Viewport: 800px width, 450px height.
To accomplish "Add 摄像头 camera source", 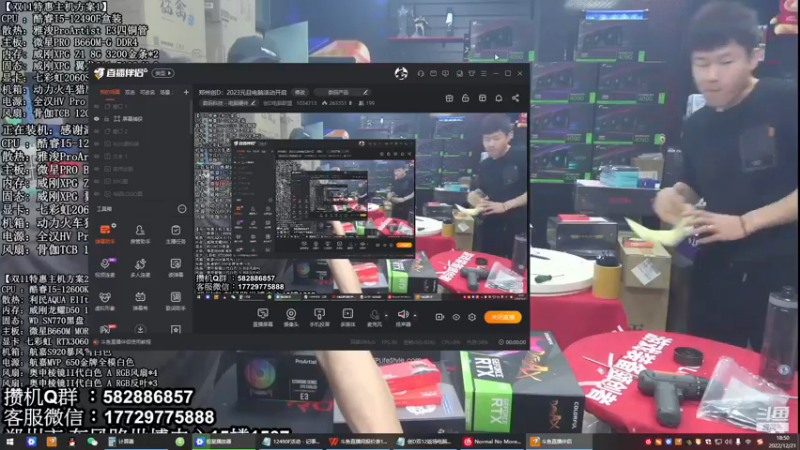I will point(291,317).
